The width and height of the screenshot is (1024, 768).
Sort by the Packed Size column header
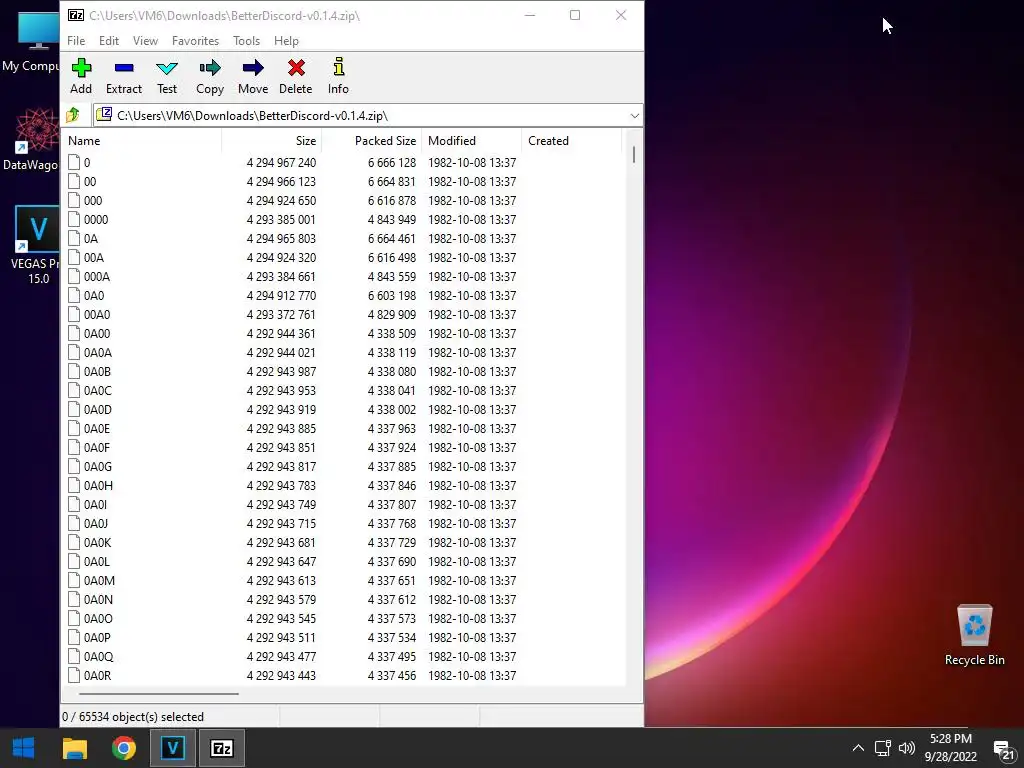tap(372, 140)
